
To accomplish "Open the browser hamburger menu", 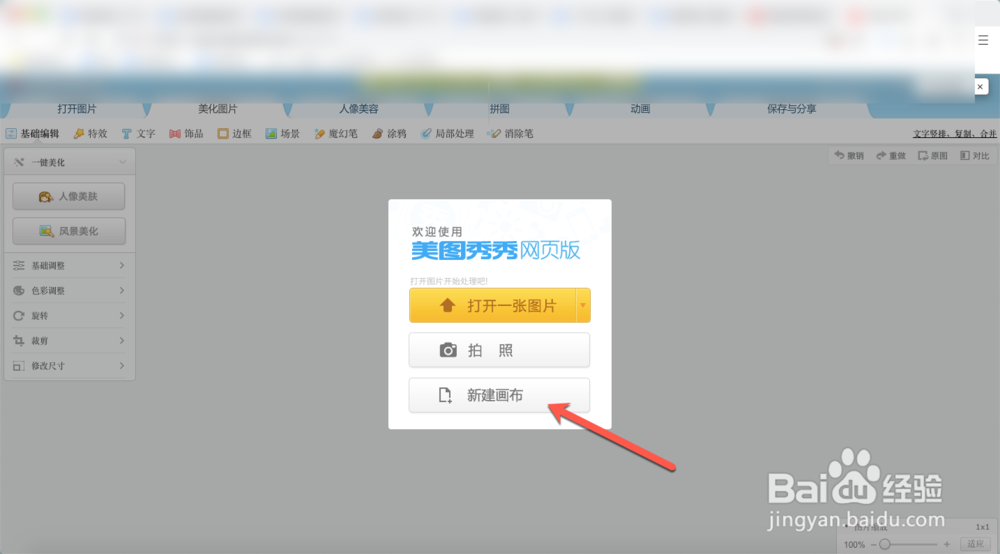I will tap(983, 40).
